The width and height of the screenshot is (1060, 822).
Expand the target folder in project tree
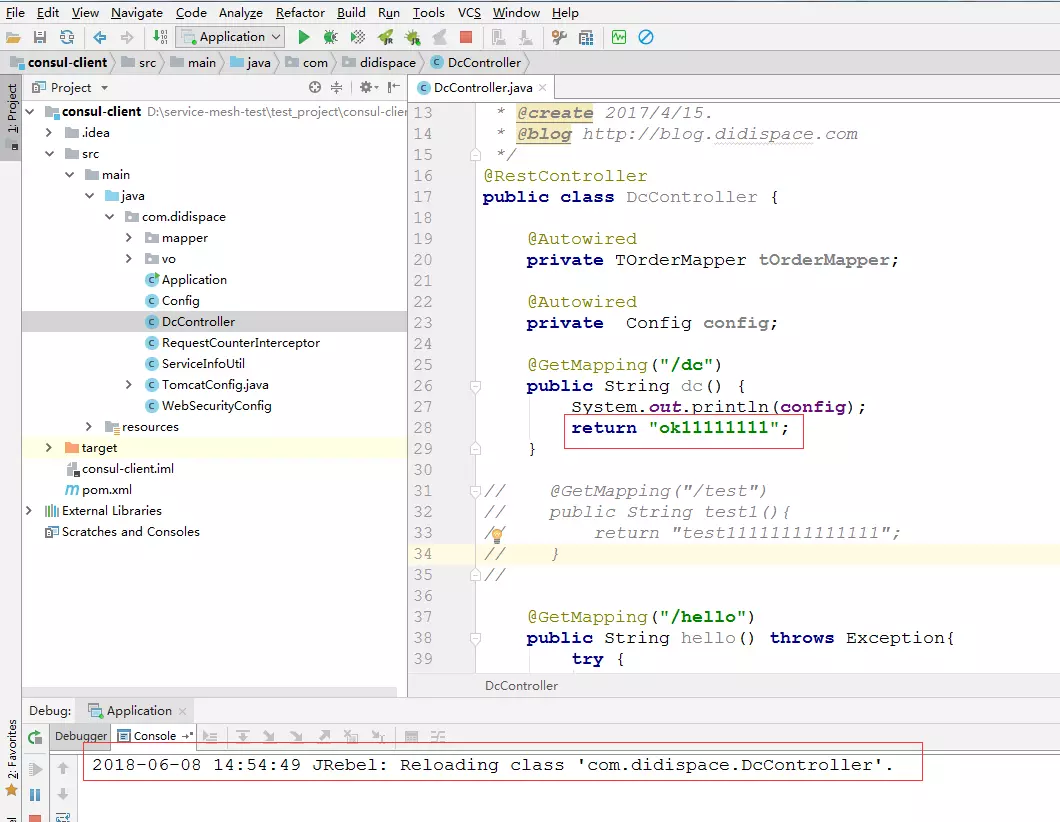pos(49,448)
